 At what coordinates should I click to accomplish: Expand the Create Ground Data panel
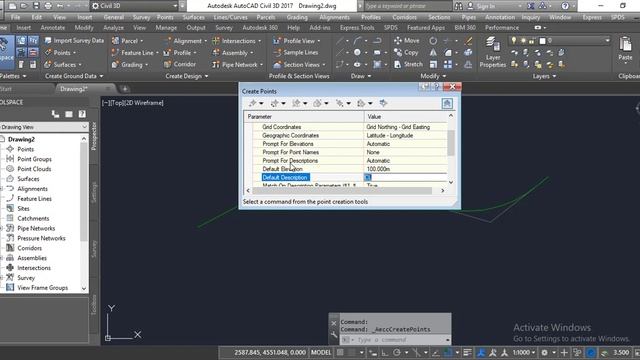pyautogui.click(x=74, y=76)
